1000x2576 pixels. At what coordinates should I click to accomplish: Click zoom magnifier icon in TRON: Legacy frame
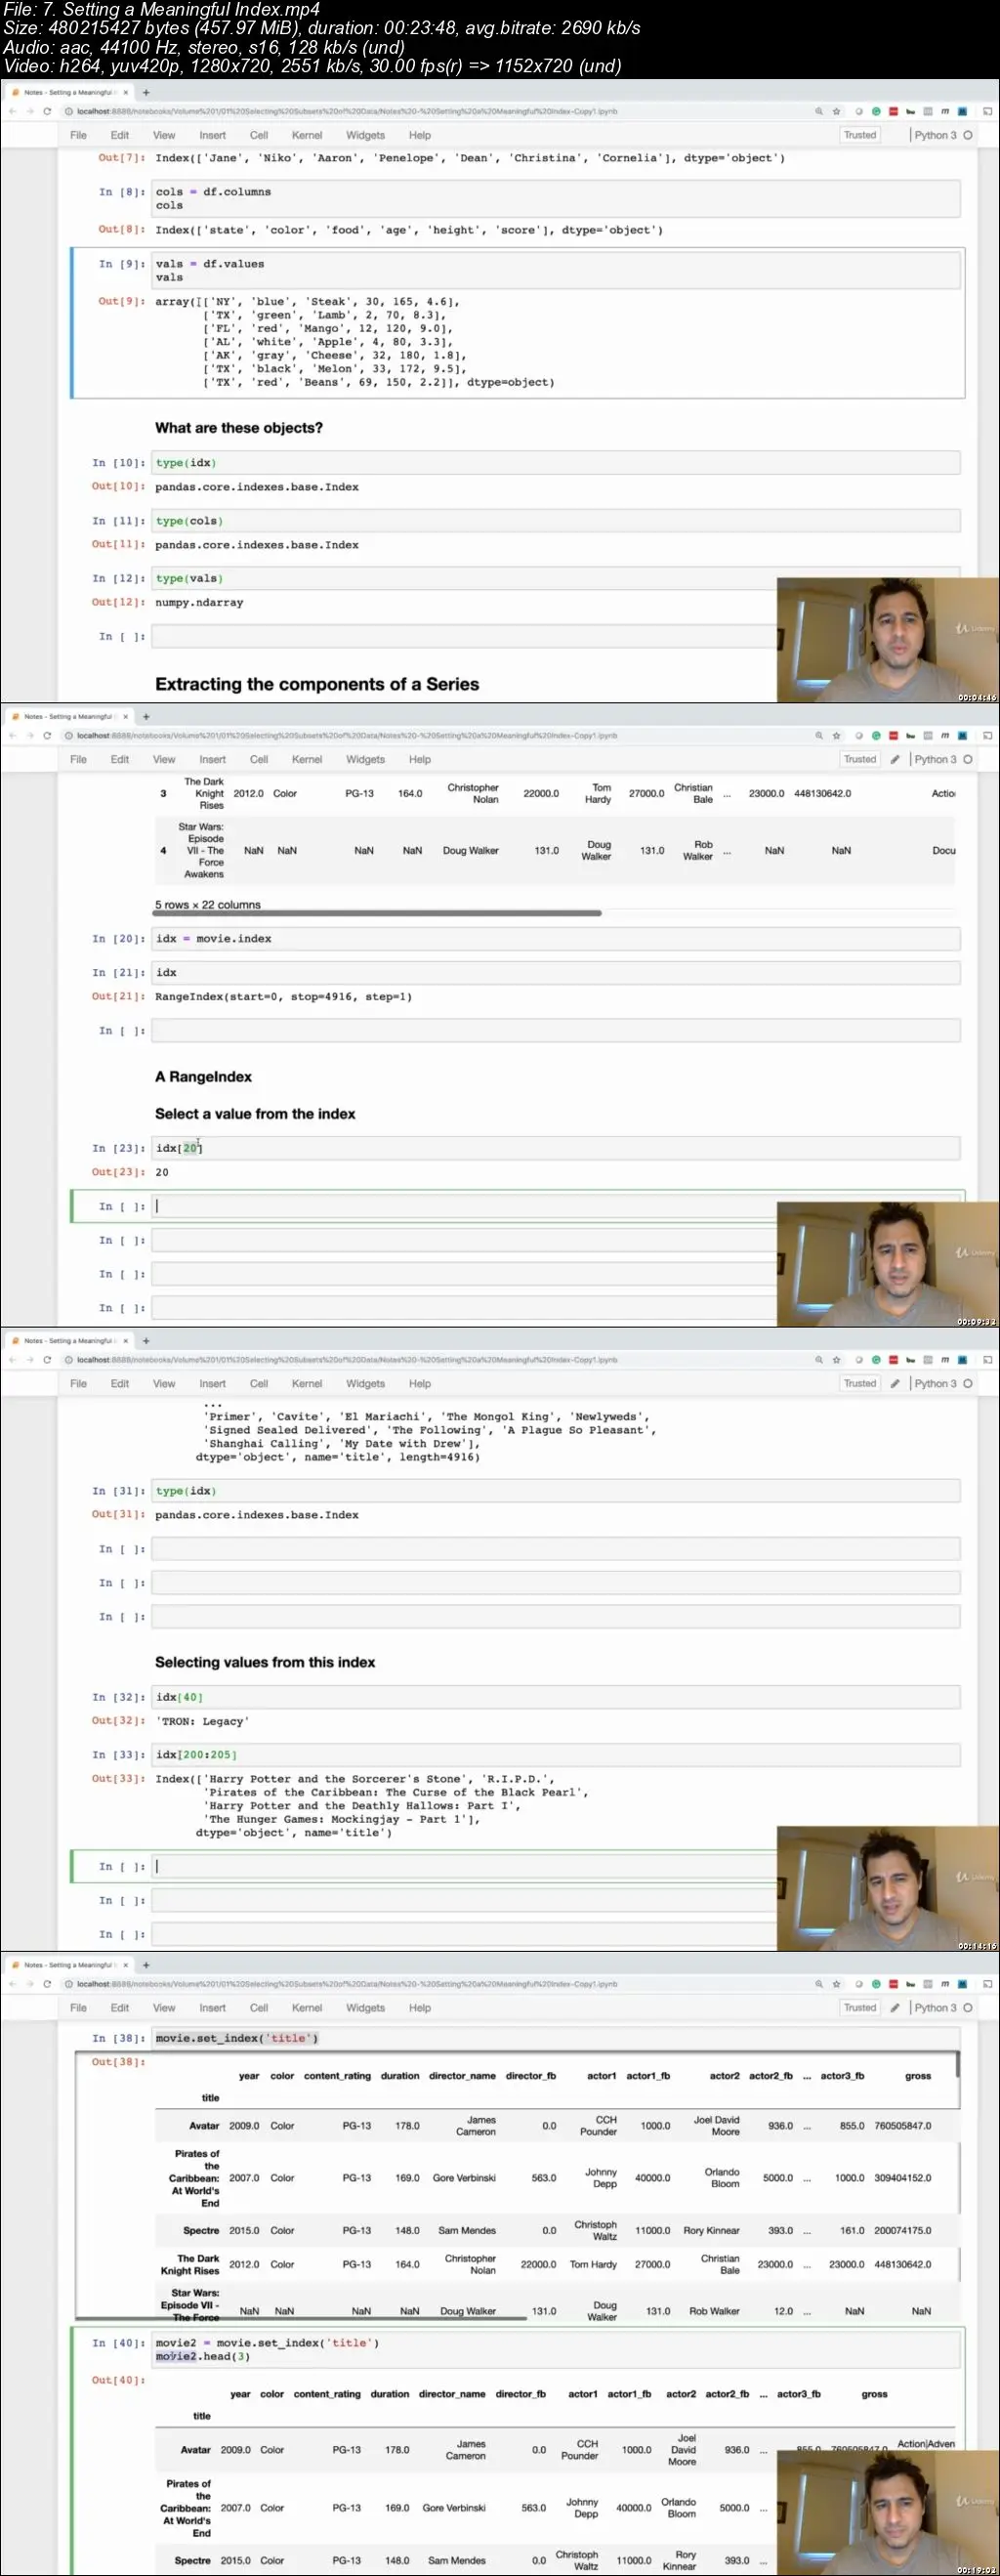(x=819, y=1359)
